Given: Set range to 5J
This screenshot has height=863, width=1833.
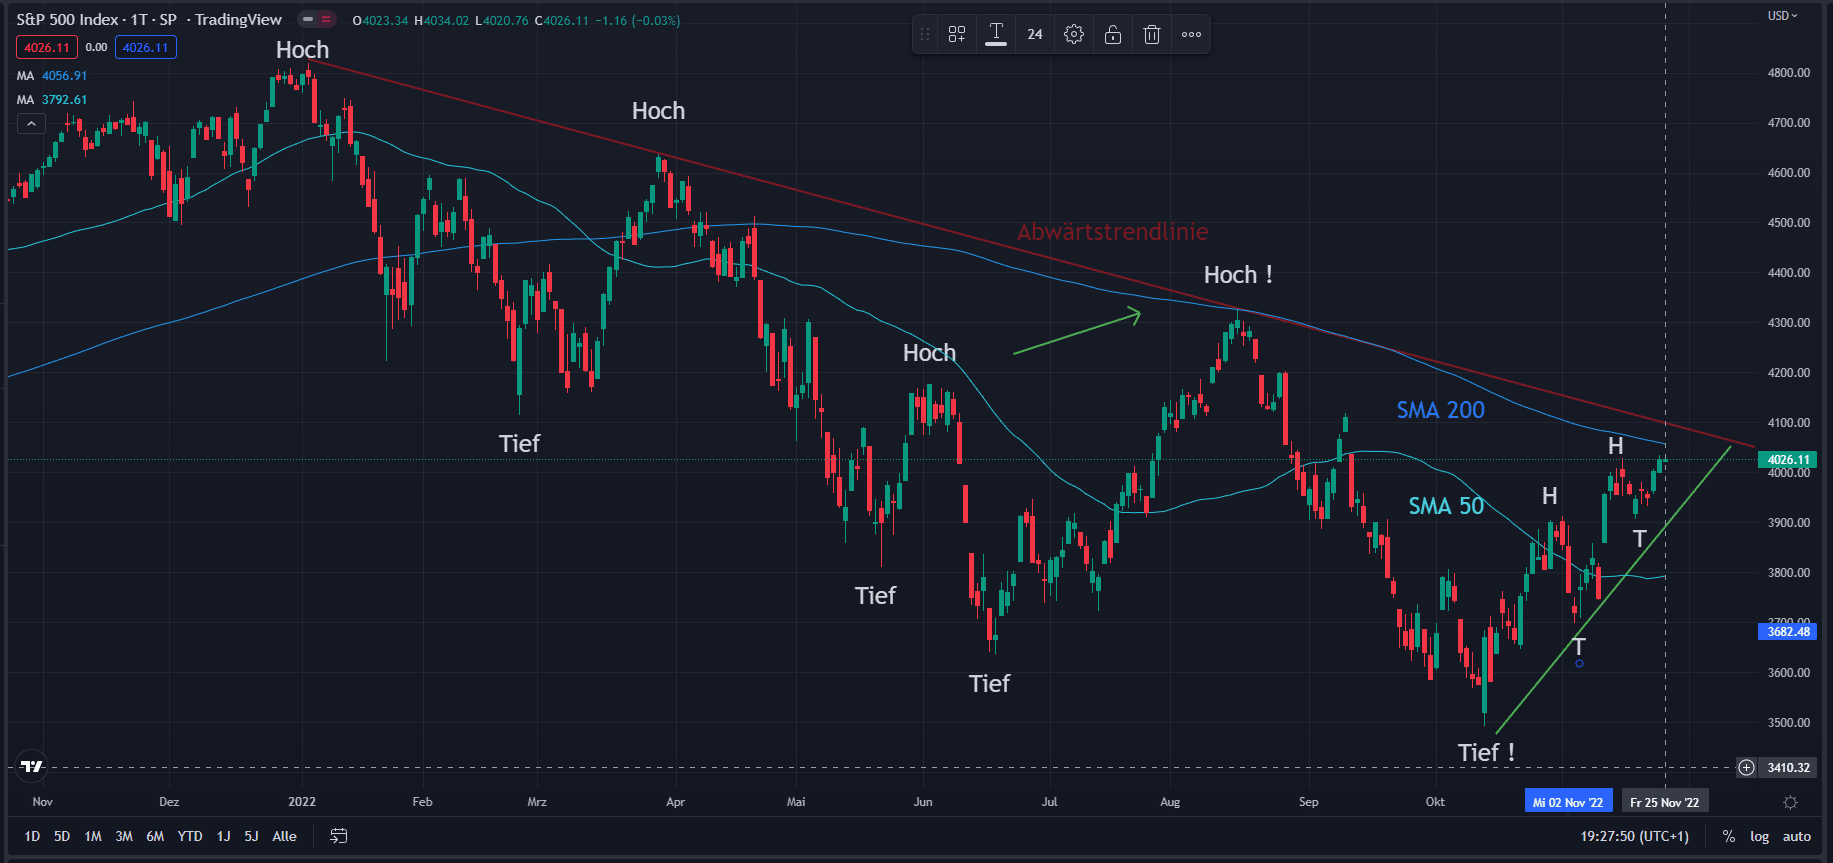Looking at the screenshot, I should tap(251, 837).
